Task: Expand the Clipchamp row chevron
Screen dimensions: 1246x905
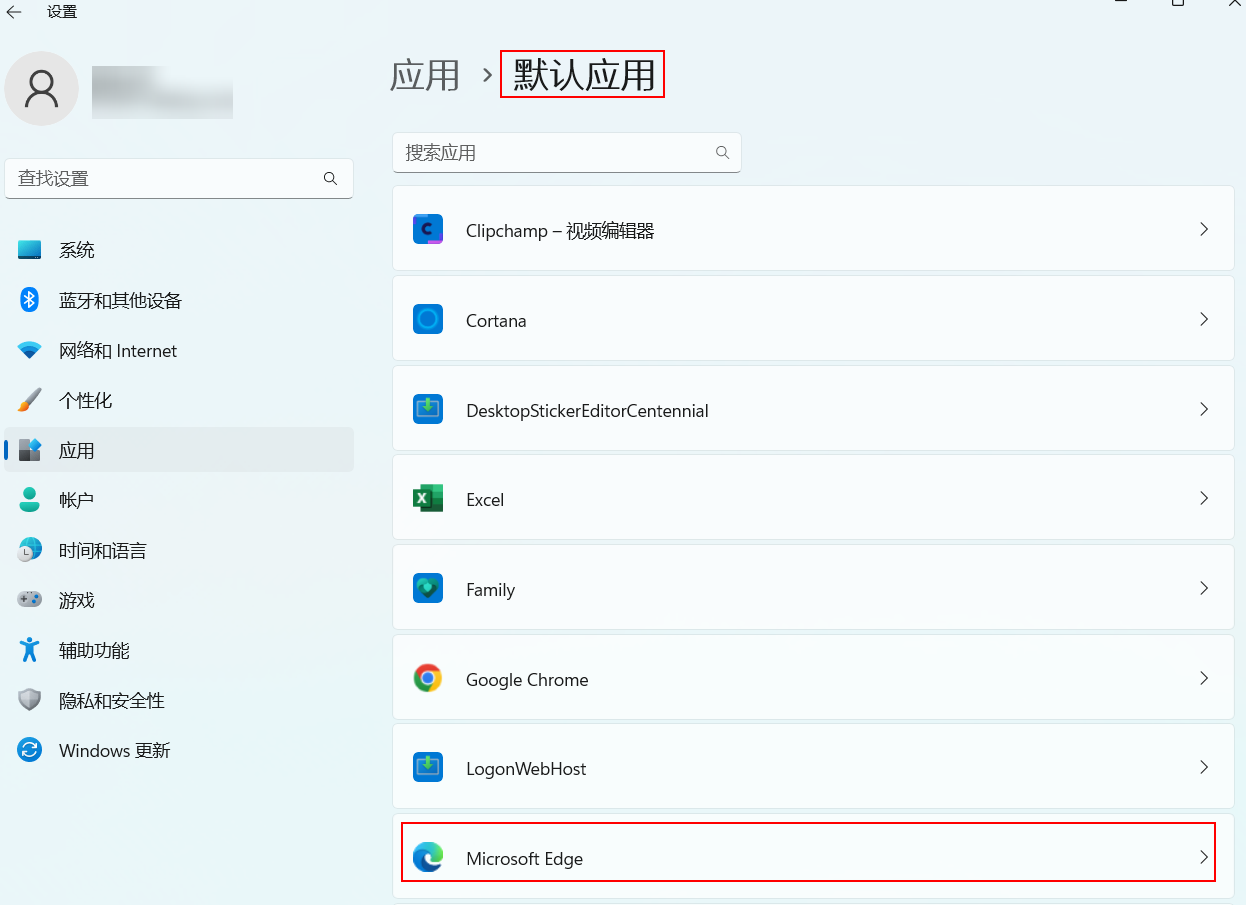Action: 1204,230
